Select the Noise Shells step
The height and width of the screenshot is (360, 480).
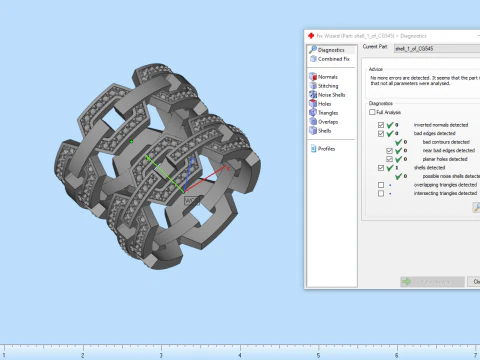[327, 95]
